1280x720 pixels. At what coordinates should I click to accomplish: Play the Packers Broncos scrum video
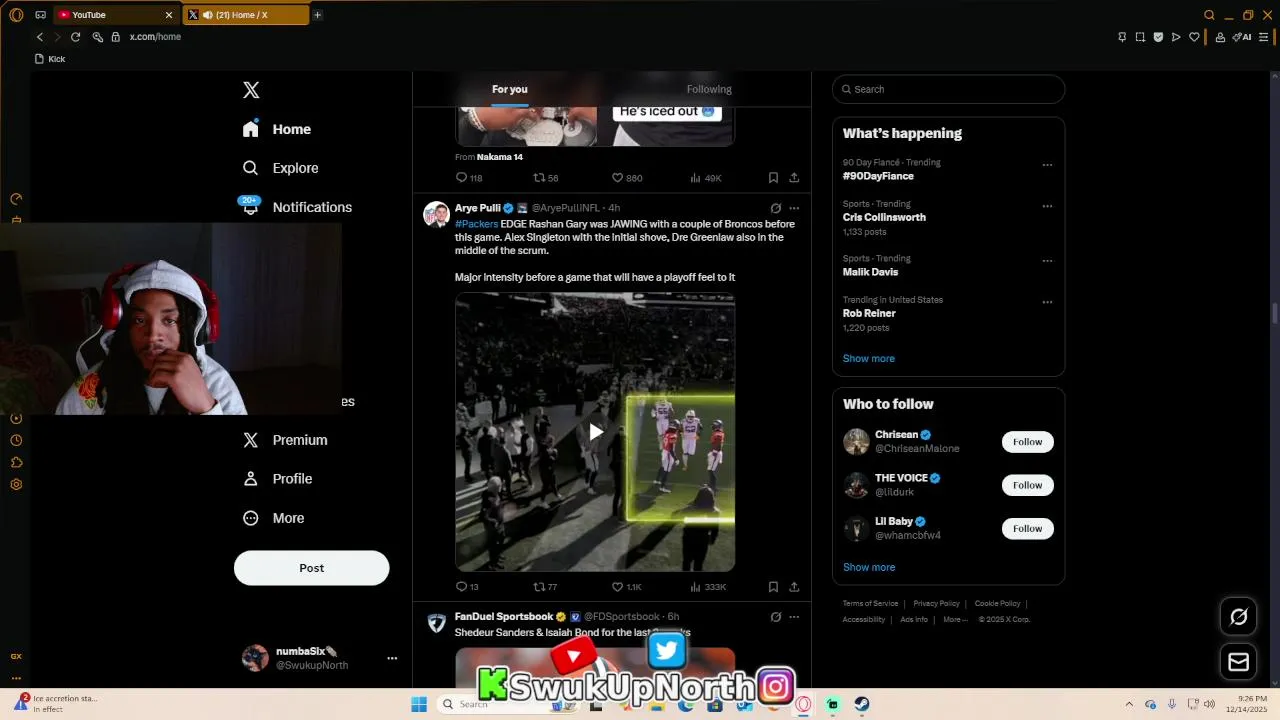click(x=595, y=432)
